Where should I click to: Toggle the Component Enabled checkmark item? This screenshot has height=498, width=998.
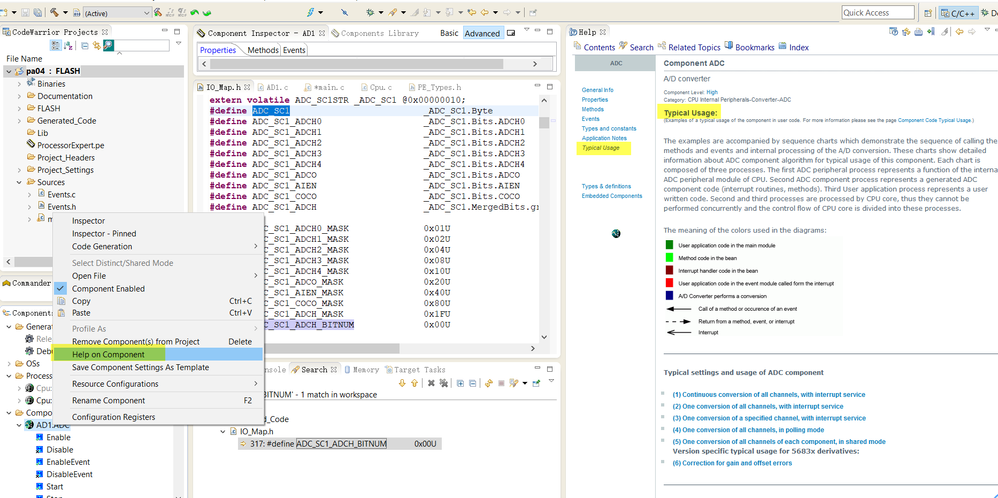[x=108, y=289]
